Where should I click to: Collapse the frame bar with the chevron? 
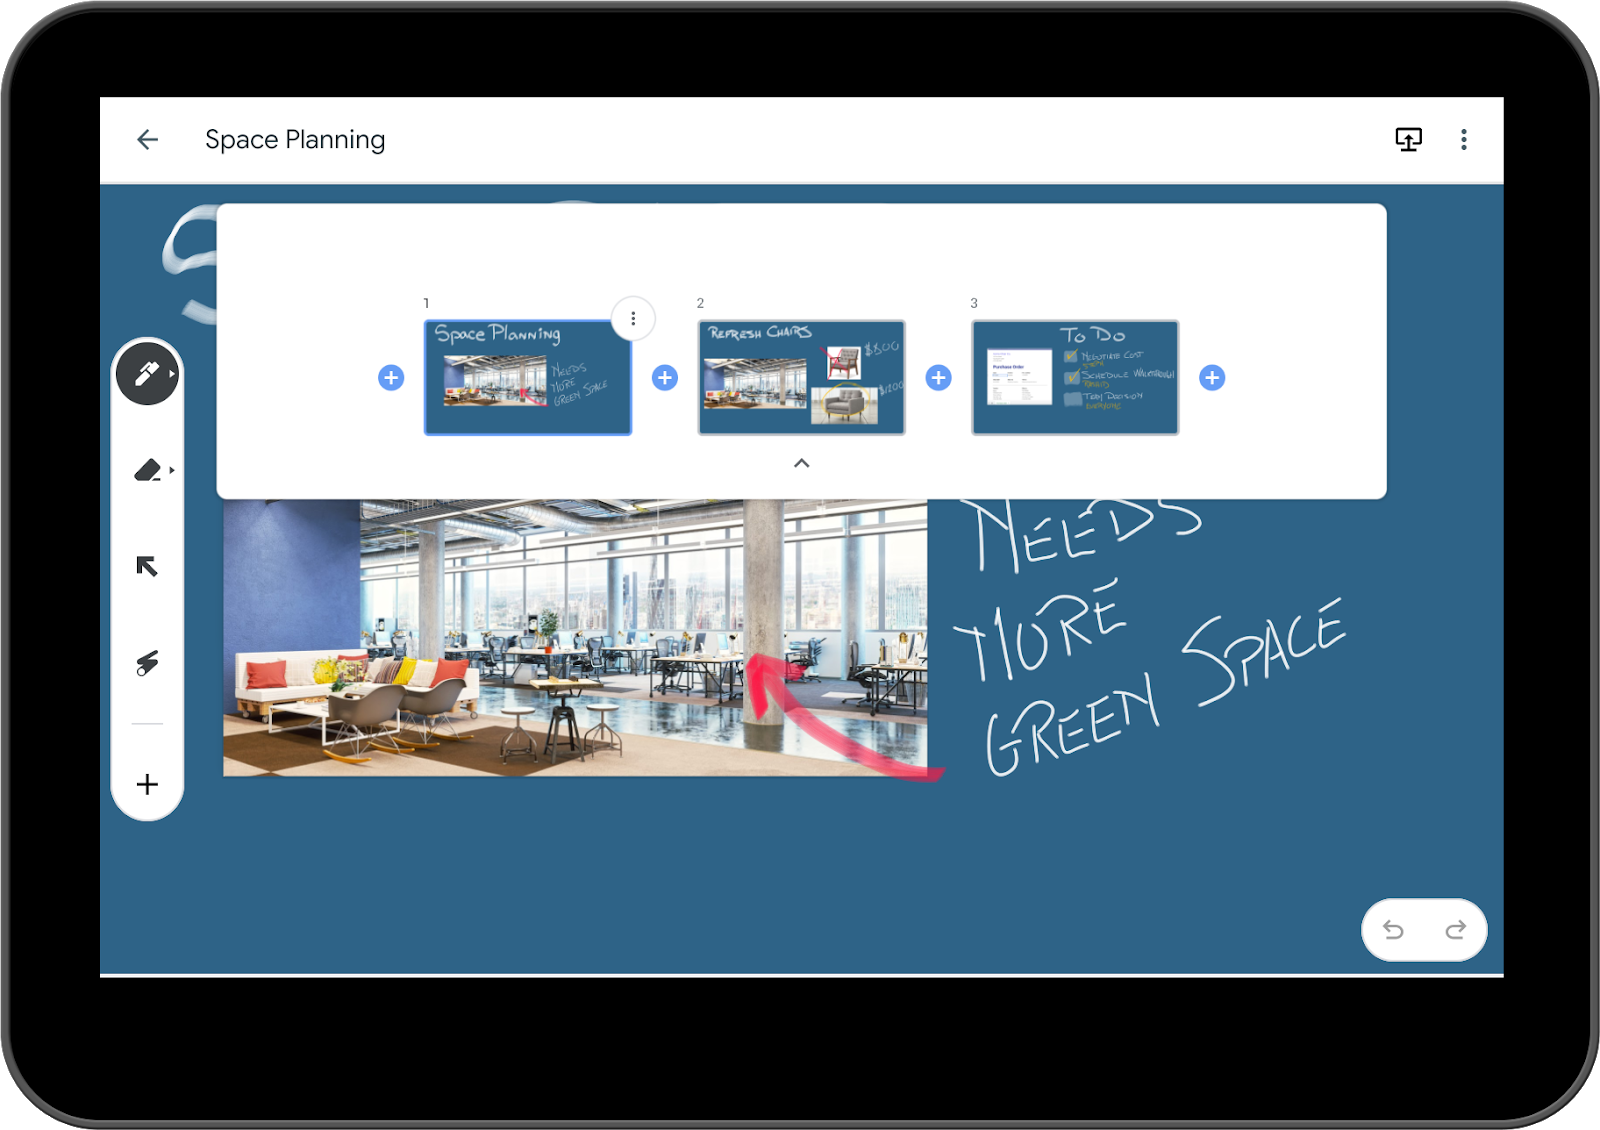800,463
